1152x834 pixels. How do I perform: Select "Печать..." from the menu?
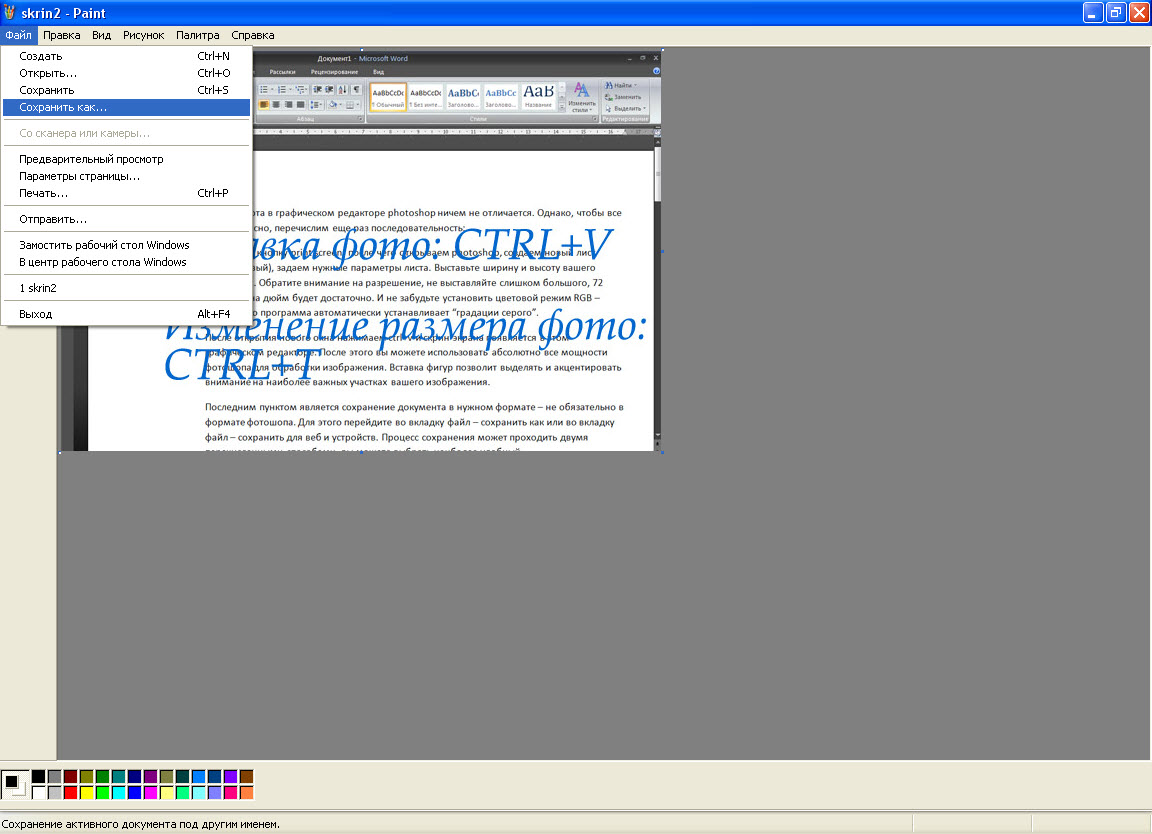[x=44, y=193]
